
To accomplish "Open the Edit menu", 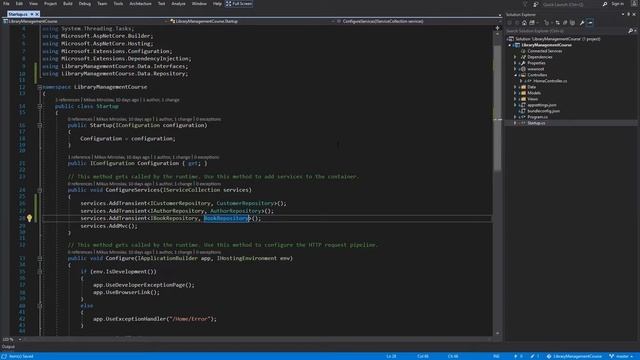I will click(x=19, y=4).
